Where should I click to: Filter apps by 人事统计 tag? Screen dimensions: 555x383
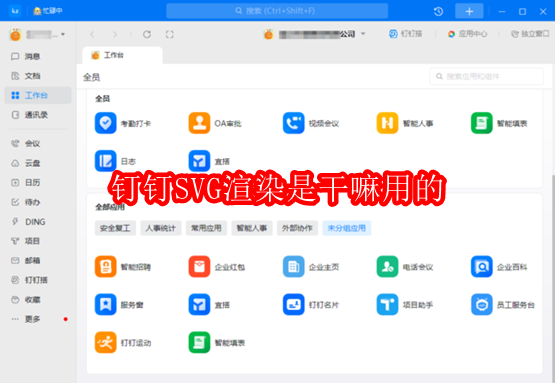[161, 228]
